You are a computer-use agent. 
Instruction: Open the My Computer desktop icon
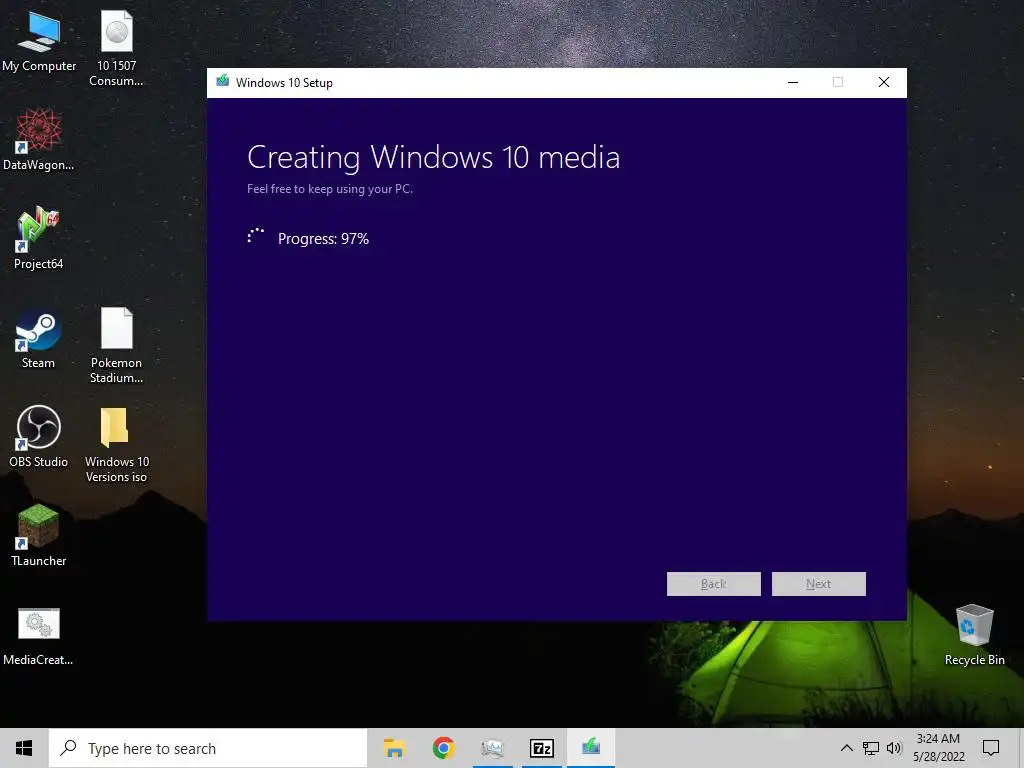[x=39, y=40]
